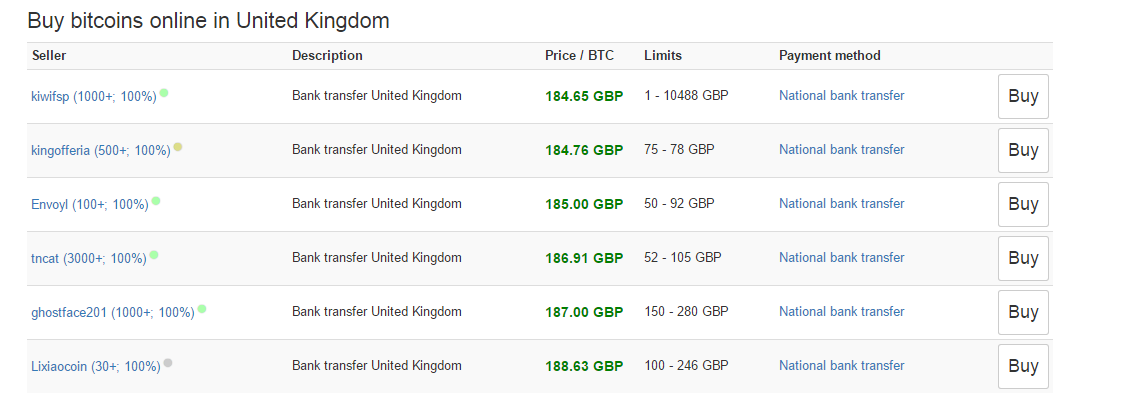Open tncat seller profile link
This screenshot has width=1124, height=404.
point(89,259)
